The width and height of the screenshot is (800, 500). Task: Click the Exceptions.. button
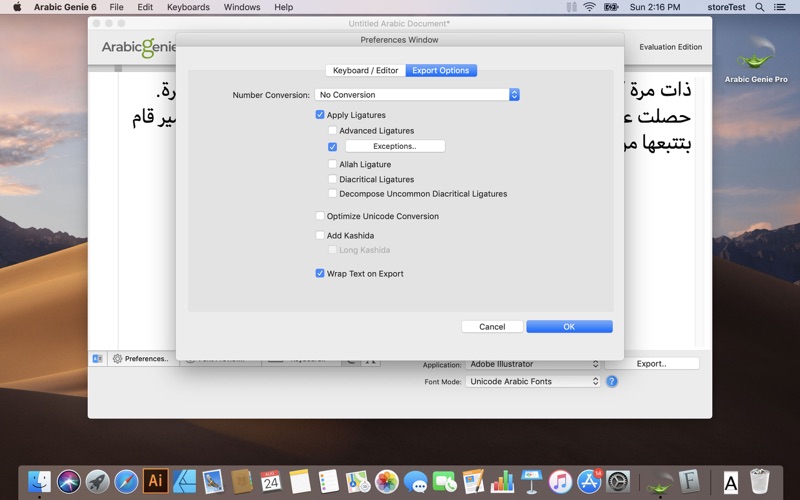(x=395, y=146)
